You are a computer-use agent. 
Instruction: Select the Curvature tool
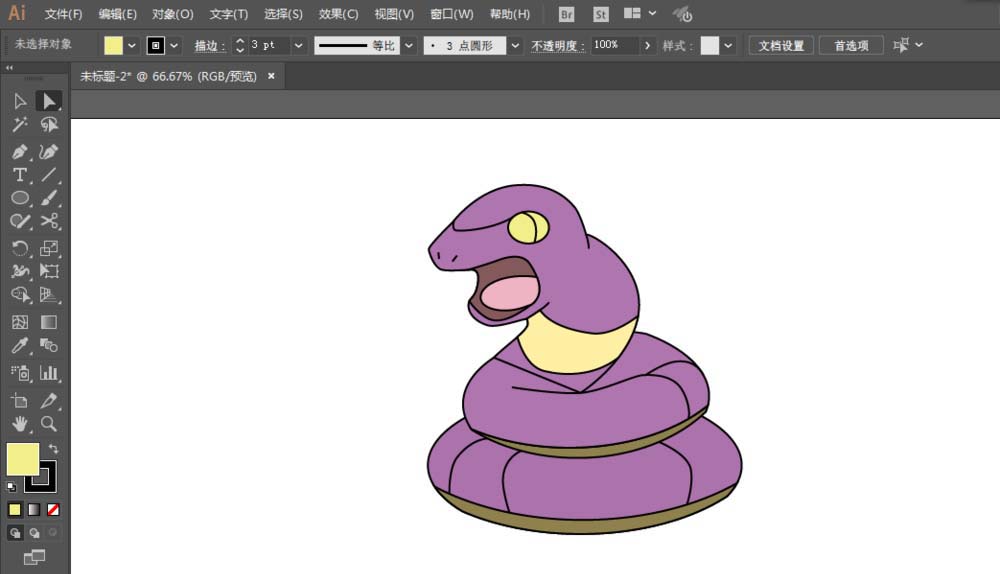[x=48, y=152]
